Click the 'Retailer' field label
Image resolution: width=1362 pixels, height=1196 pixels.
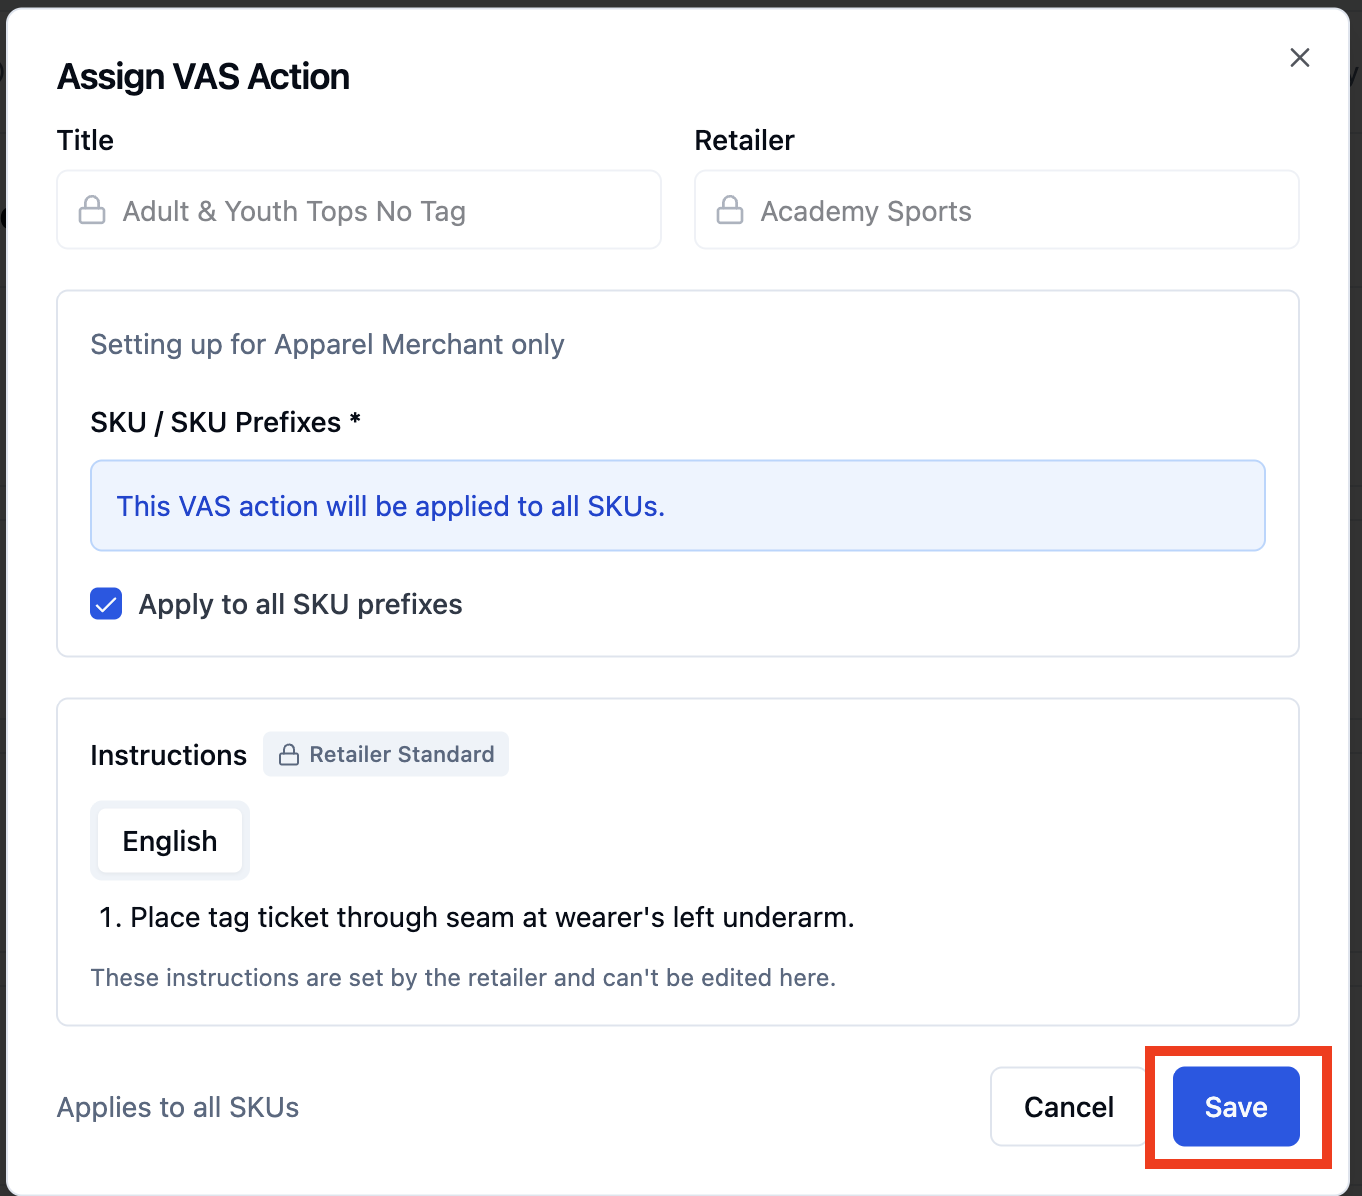coord(745,140)
